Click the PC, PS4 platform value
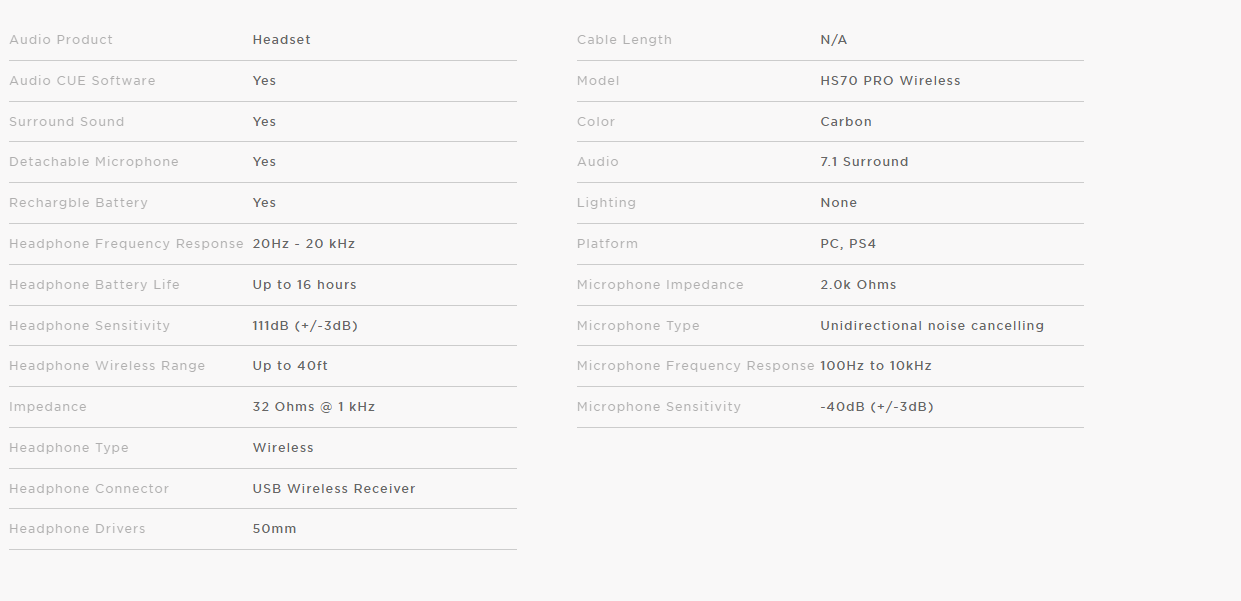 tap(848, 244)
